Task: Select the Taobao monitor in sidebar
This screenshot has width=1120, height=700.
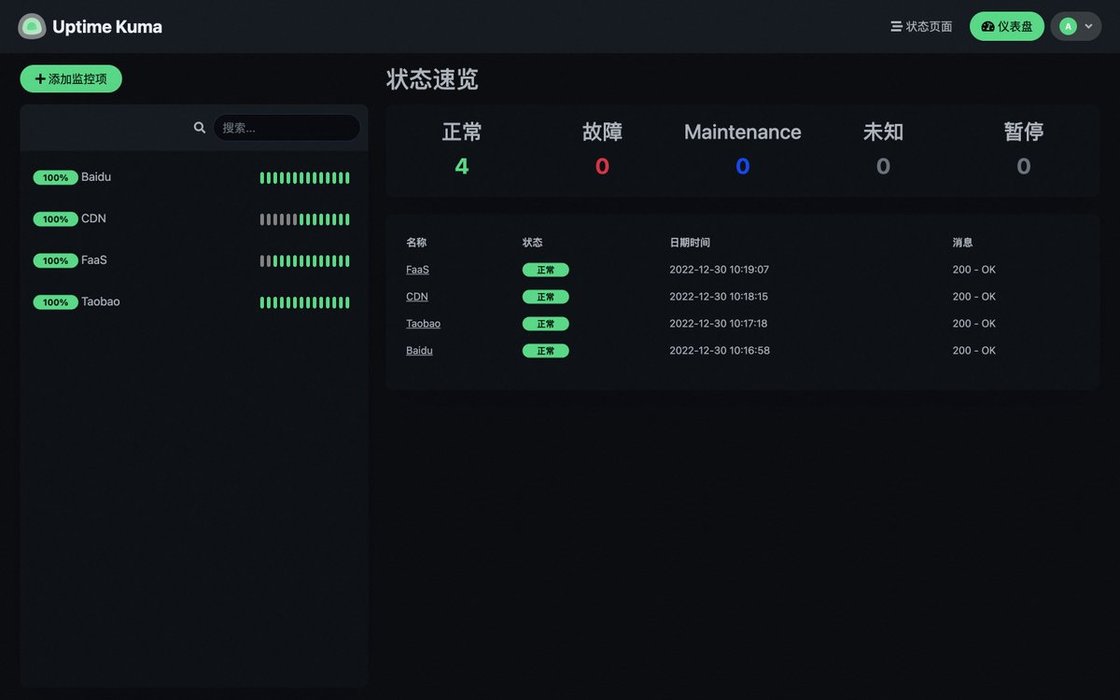Action: (x=100, y=302)
